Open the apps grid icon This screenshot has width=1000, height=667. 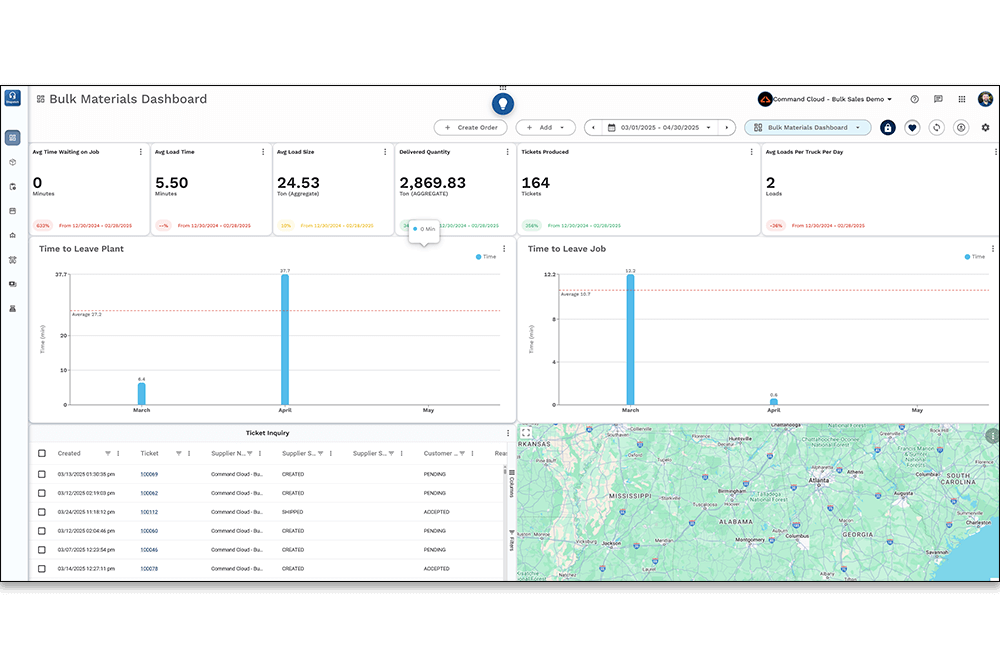pos(962,100)
